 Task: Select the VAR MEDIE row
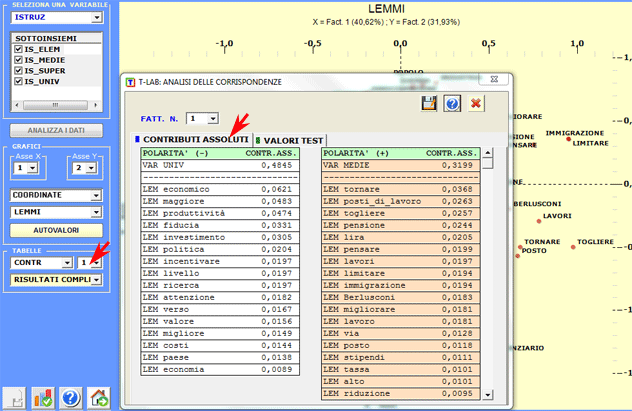pyautogui.click(x=401, y=165)
